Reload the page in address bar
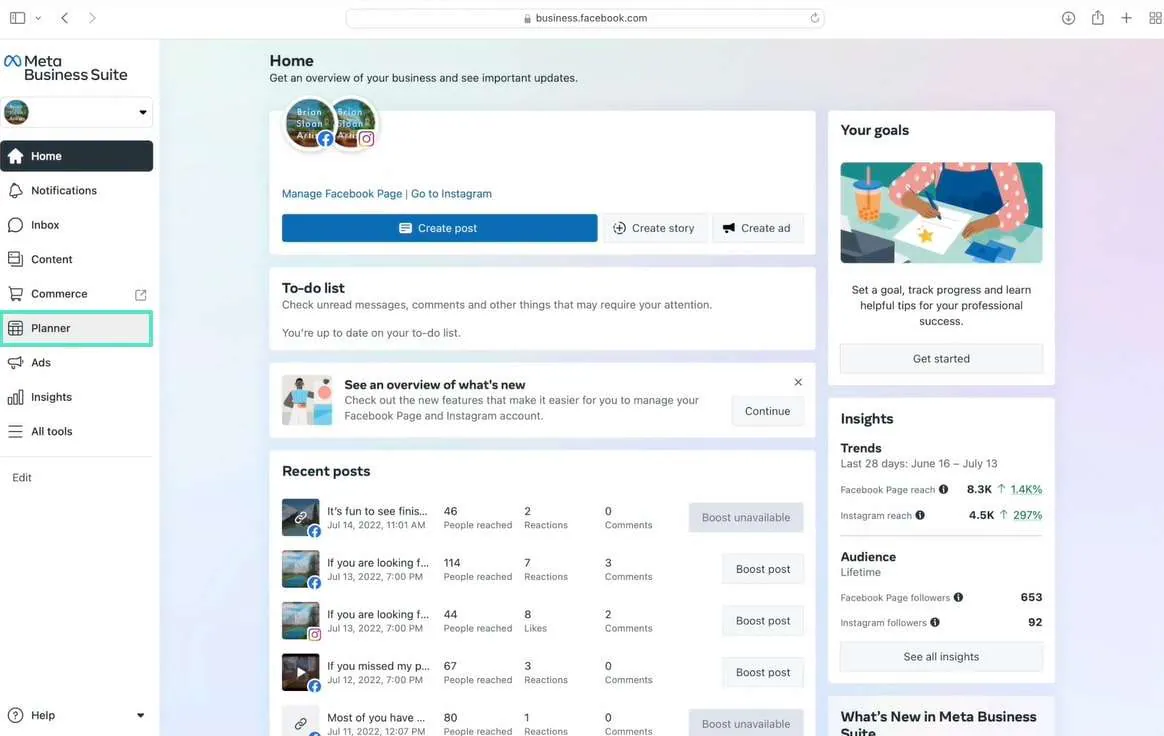This screenshot has width=1164, height=736. tap(814, 18)
